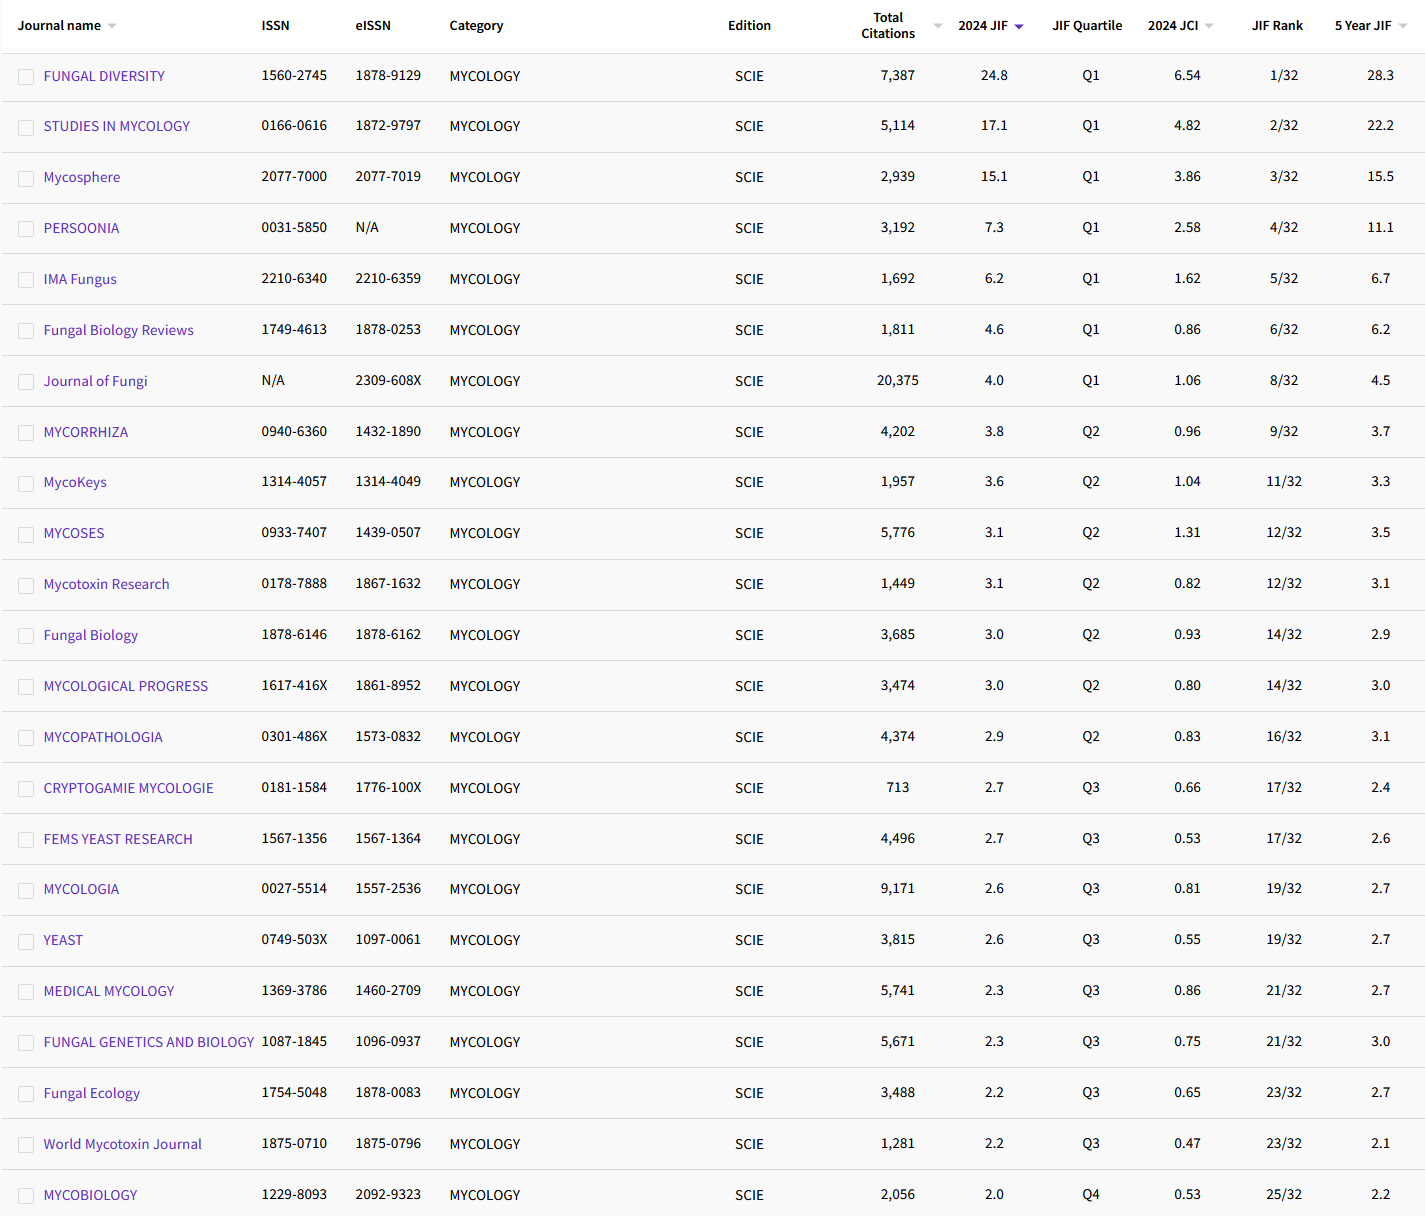Select 5 Year JIF value 28.3
The height and width of the screenshot is (1216, 1425).
pos(1380,75)
